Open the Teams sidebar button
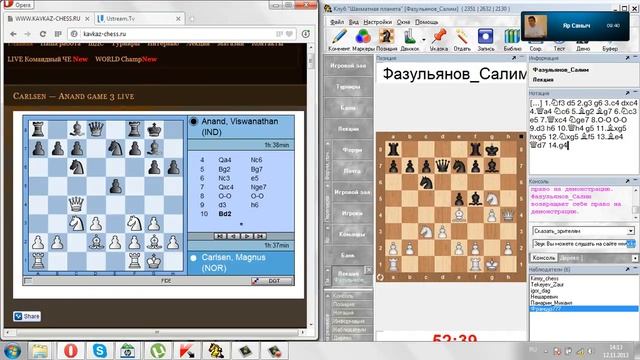The height and width of the screenshot is (360, 640). pyautogui.click(x=352, y=234)
